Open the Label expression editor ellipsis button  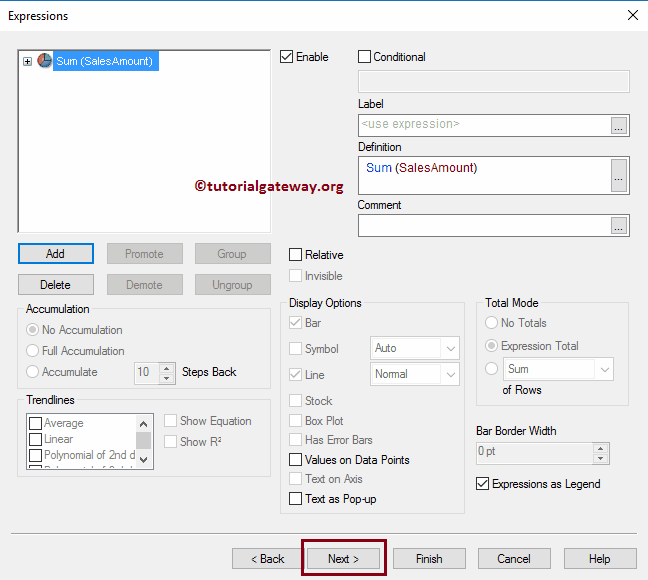[619, 126]
